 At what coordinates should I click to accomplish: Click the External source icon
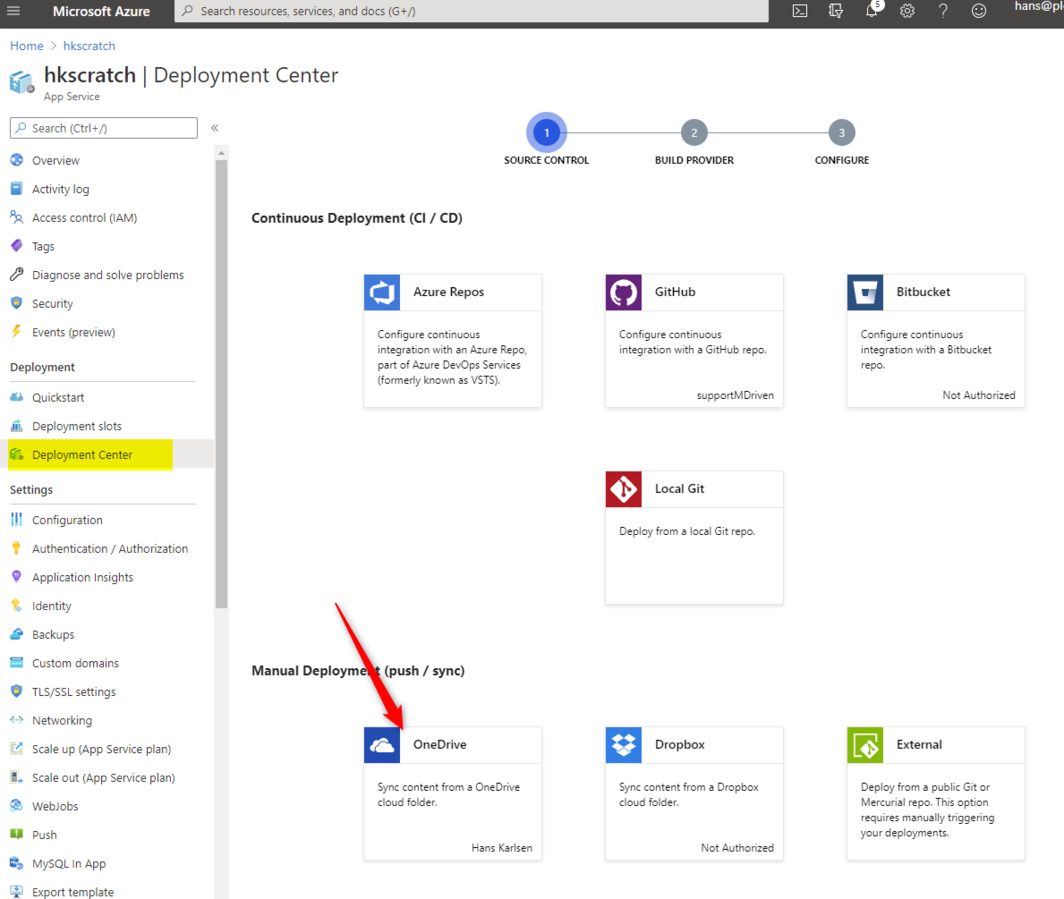tap(865, 745)
